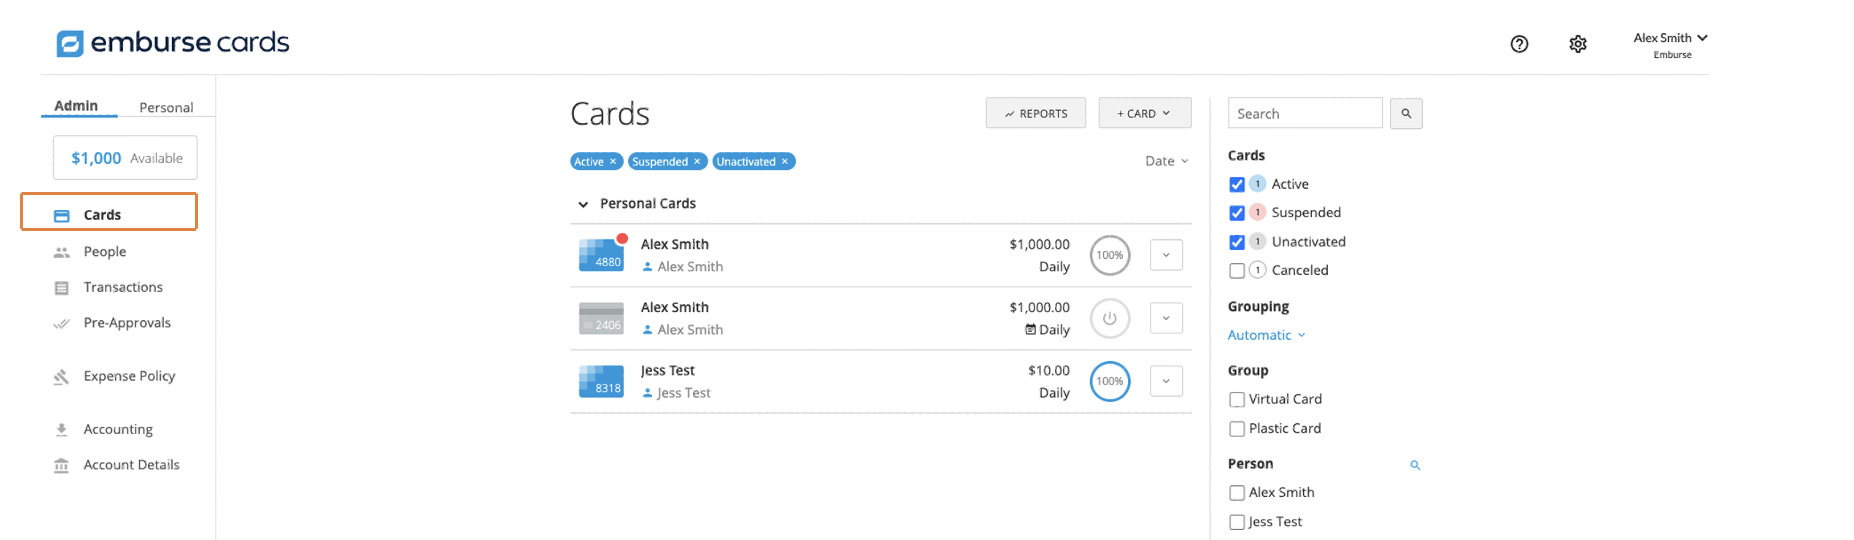Enable the Canceled cards checkbox

pyautogui.click(x=1237, y=270)
